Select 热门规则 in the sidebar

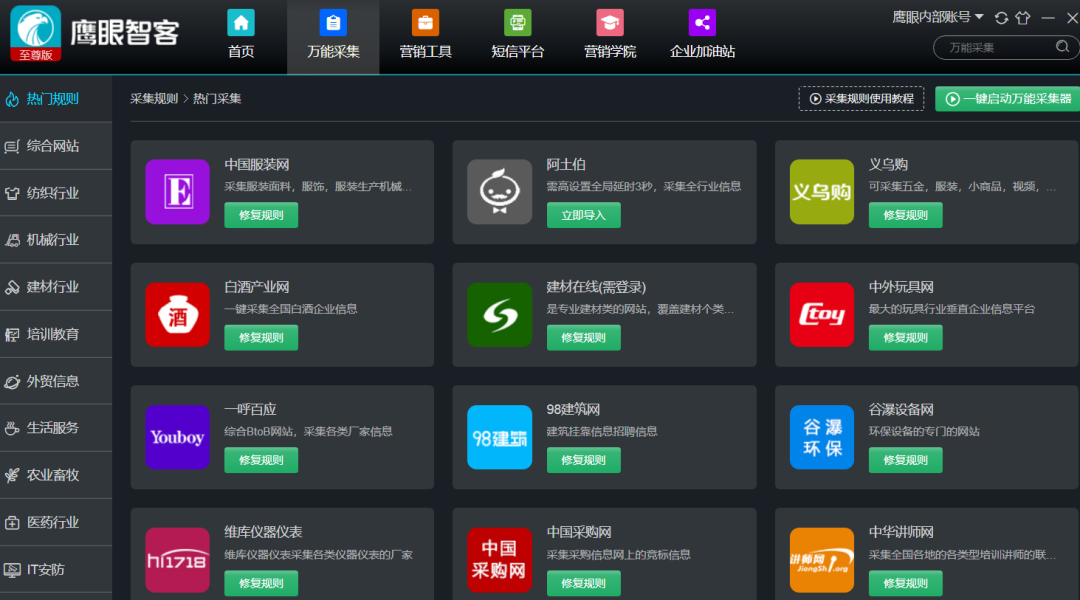pos(56,99)
